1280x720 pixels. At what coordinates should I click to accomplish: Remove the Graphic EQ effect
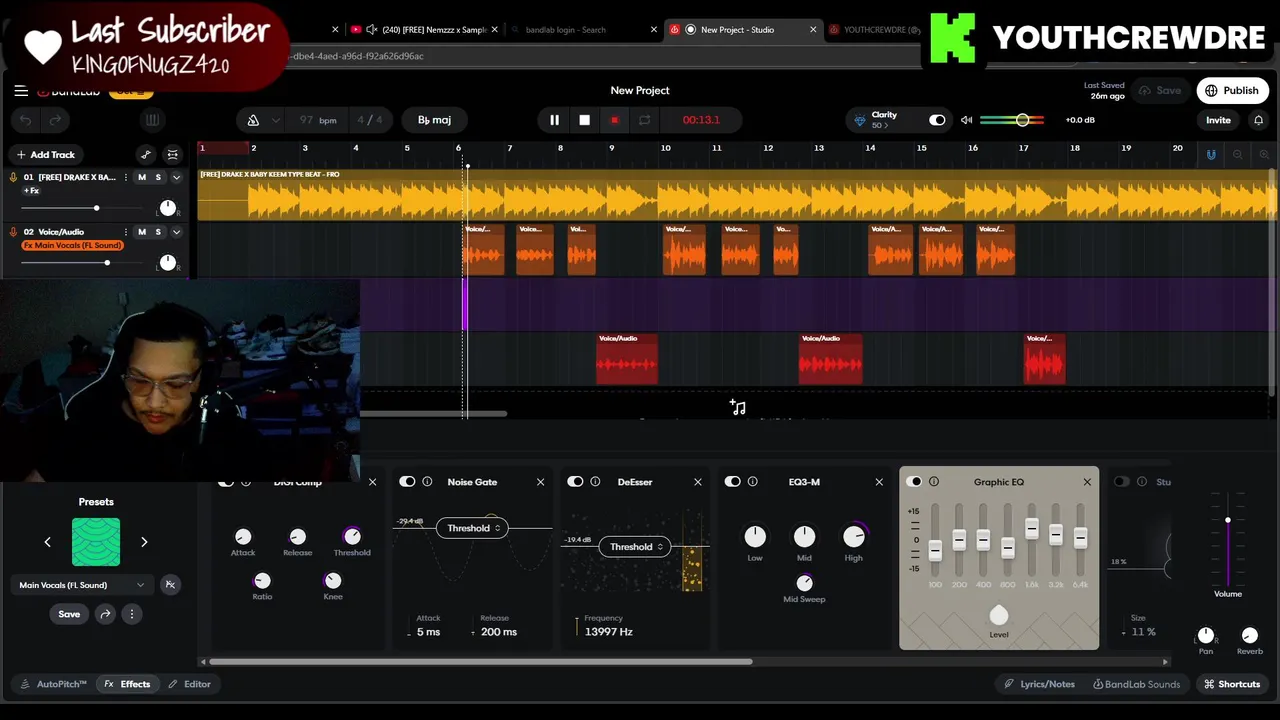point(1087,482)
